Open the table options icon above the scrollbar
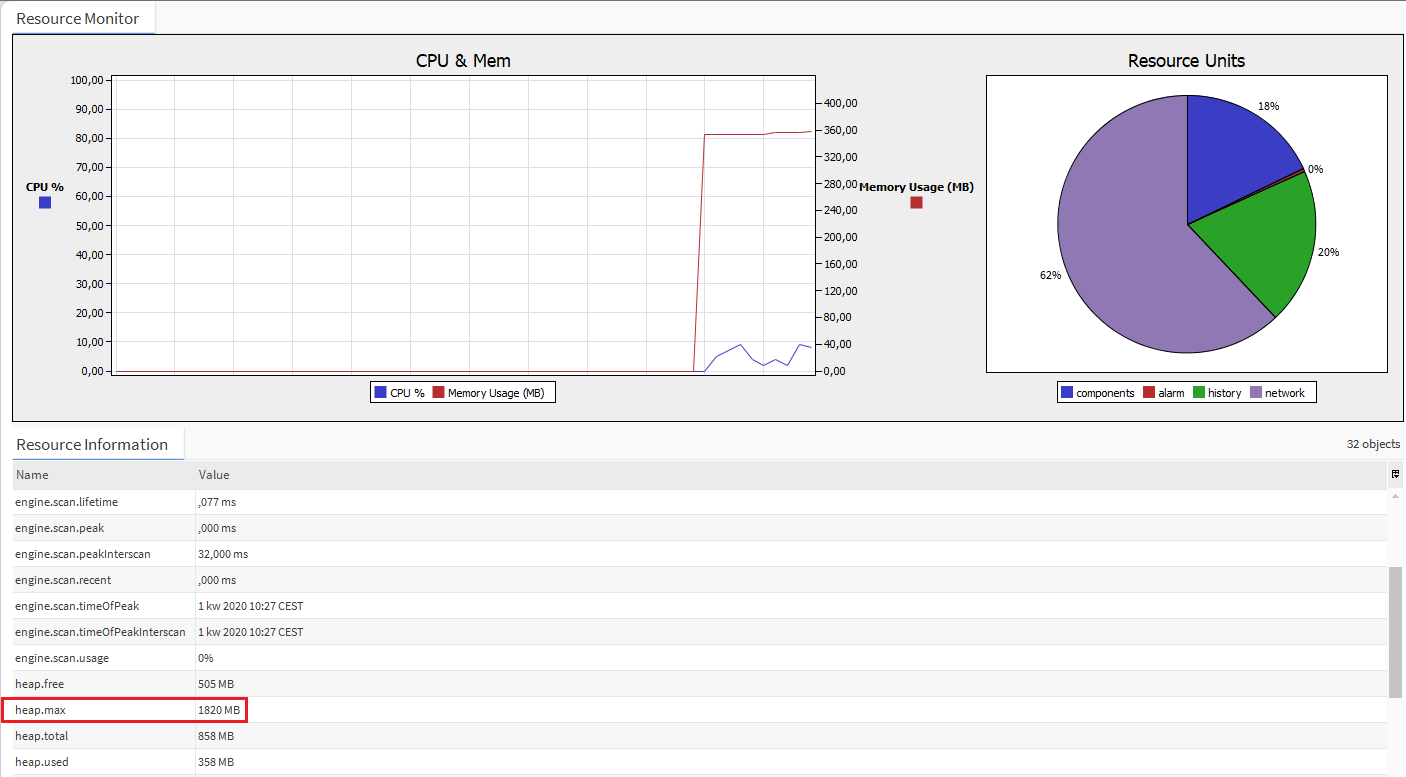The width and height of the screenshot is (1406, 777). tap(1395, 474)
